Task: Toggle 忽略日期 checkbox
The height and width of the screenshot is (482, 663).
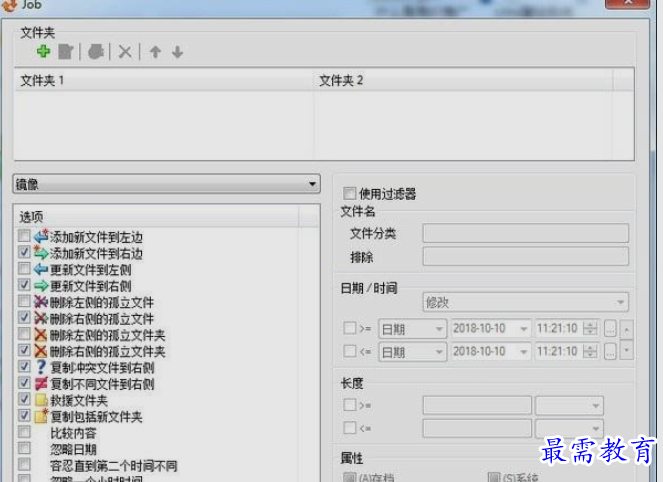Action: click(x=25, y=448)
